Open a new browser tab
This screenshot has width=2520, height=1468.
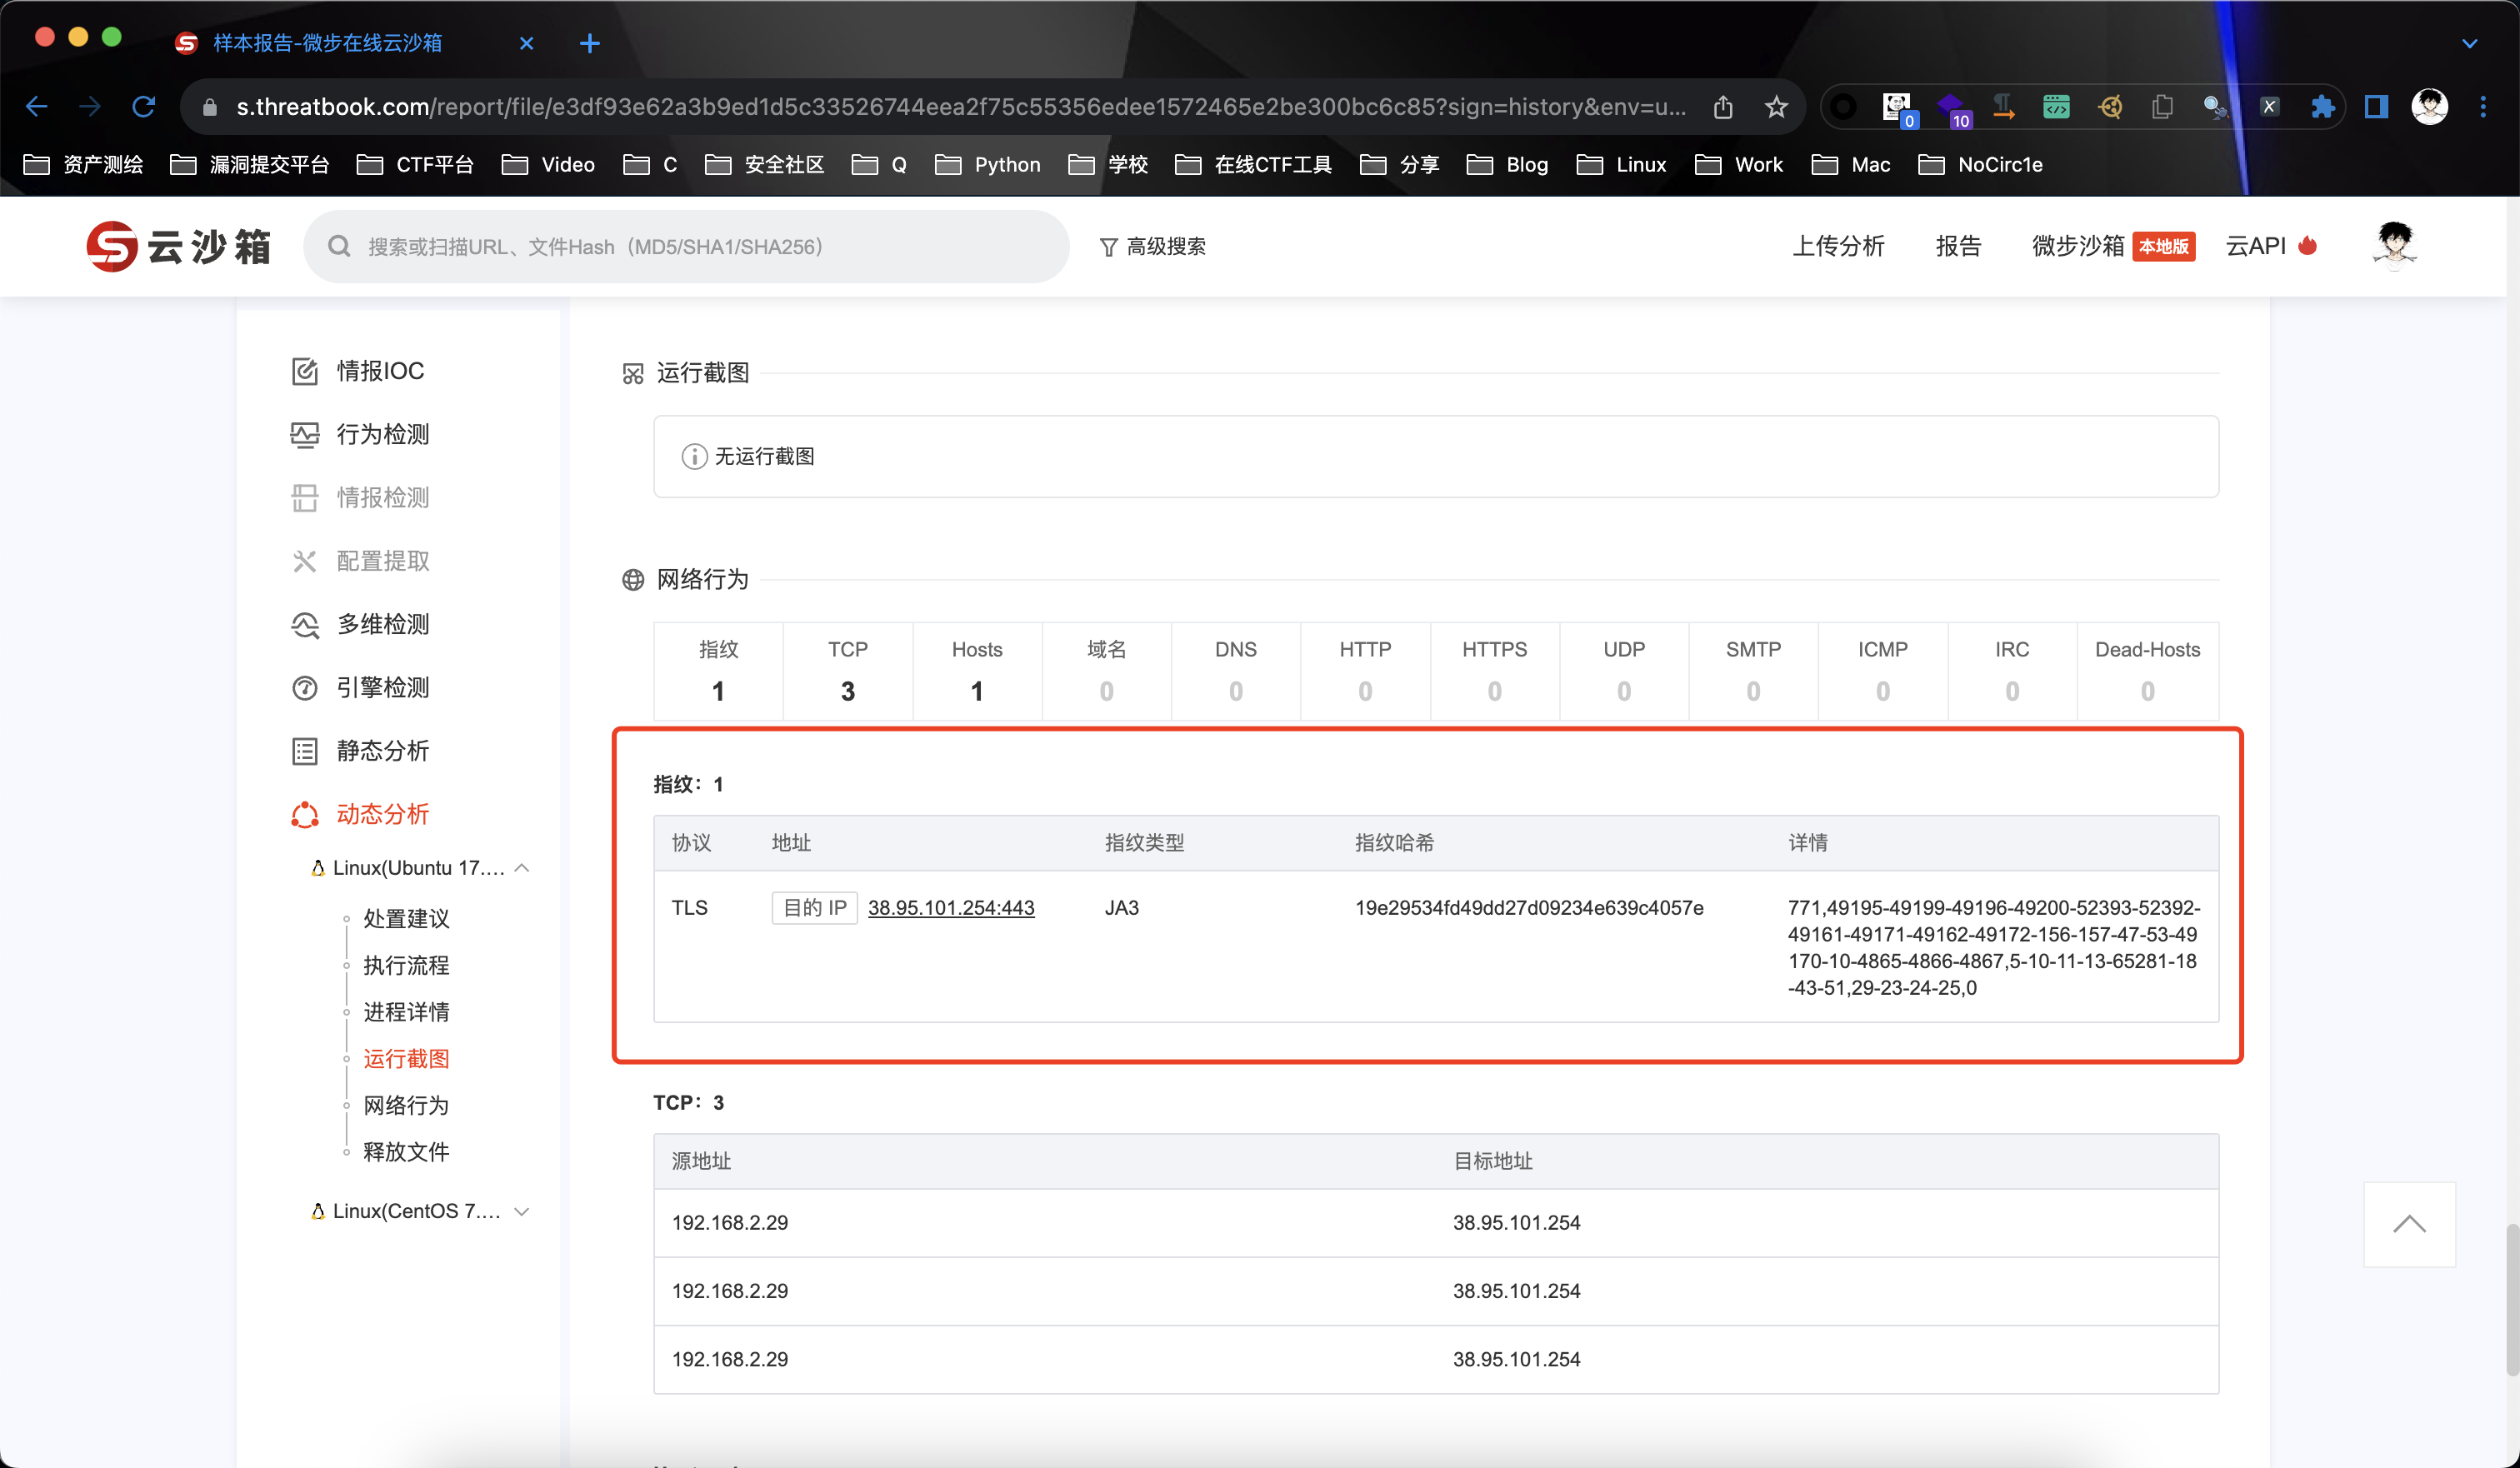click(590, 43)
